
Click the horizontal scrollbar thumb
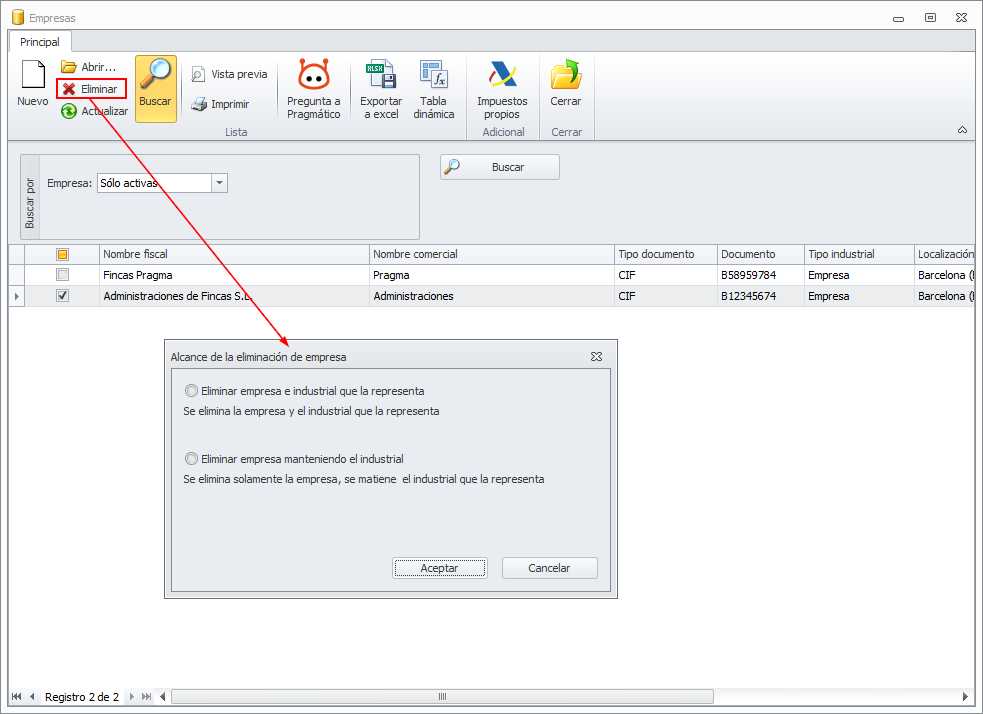coord(443,696)
